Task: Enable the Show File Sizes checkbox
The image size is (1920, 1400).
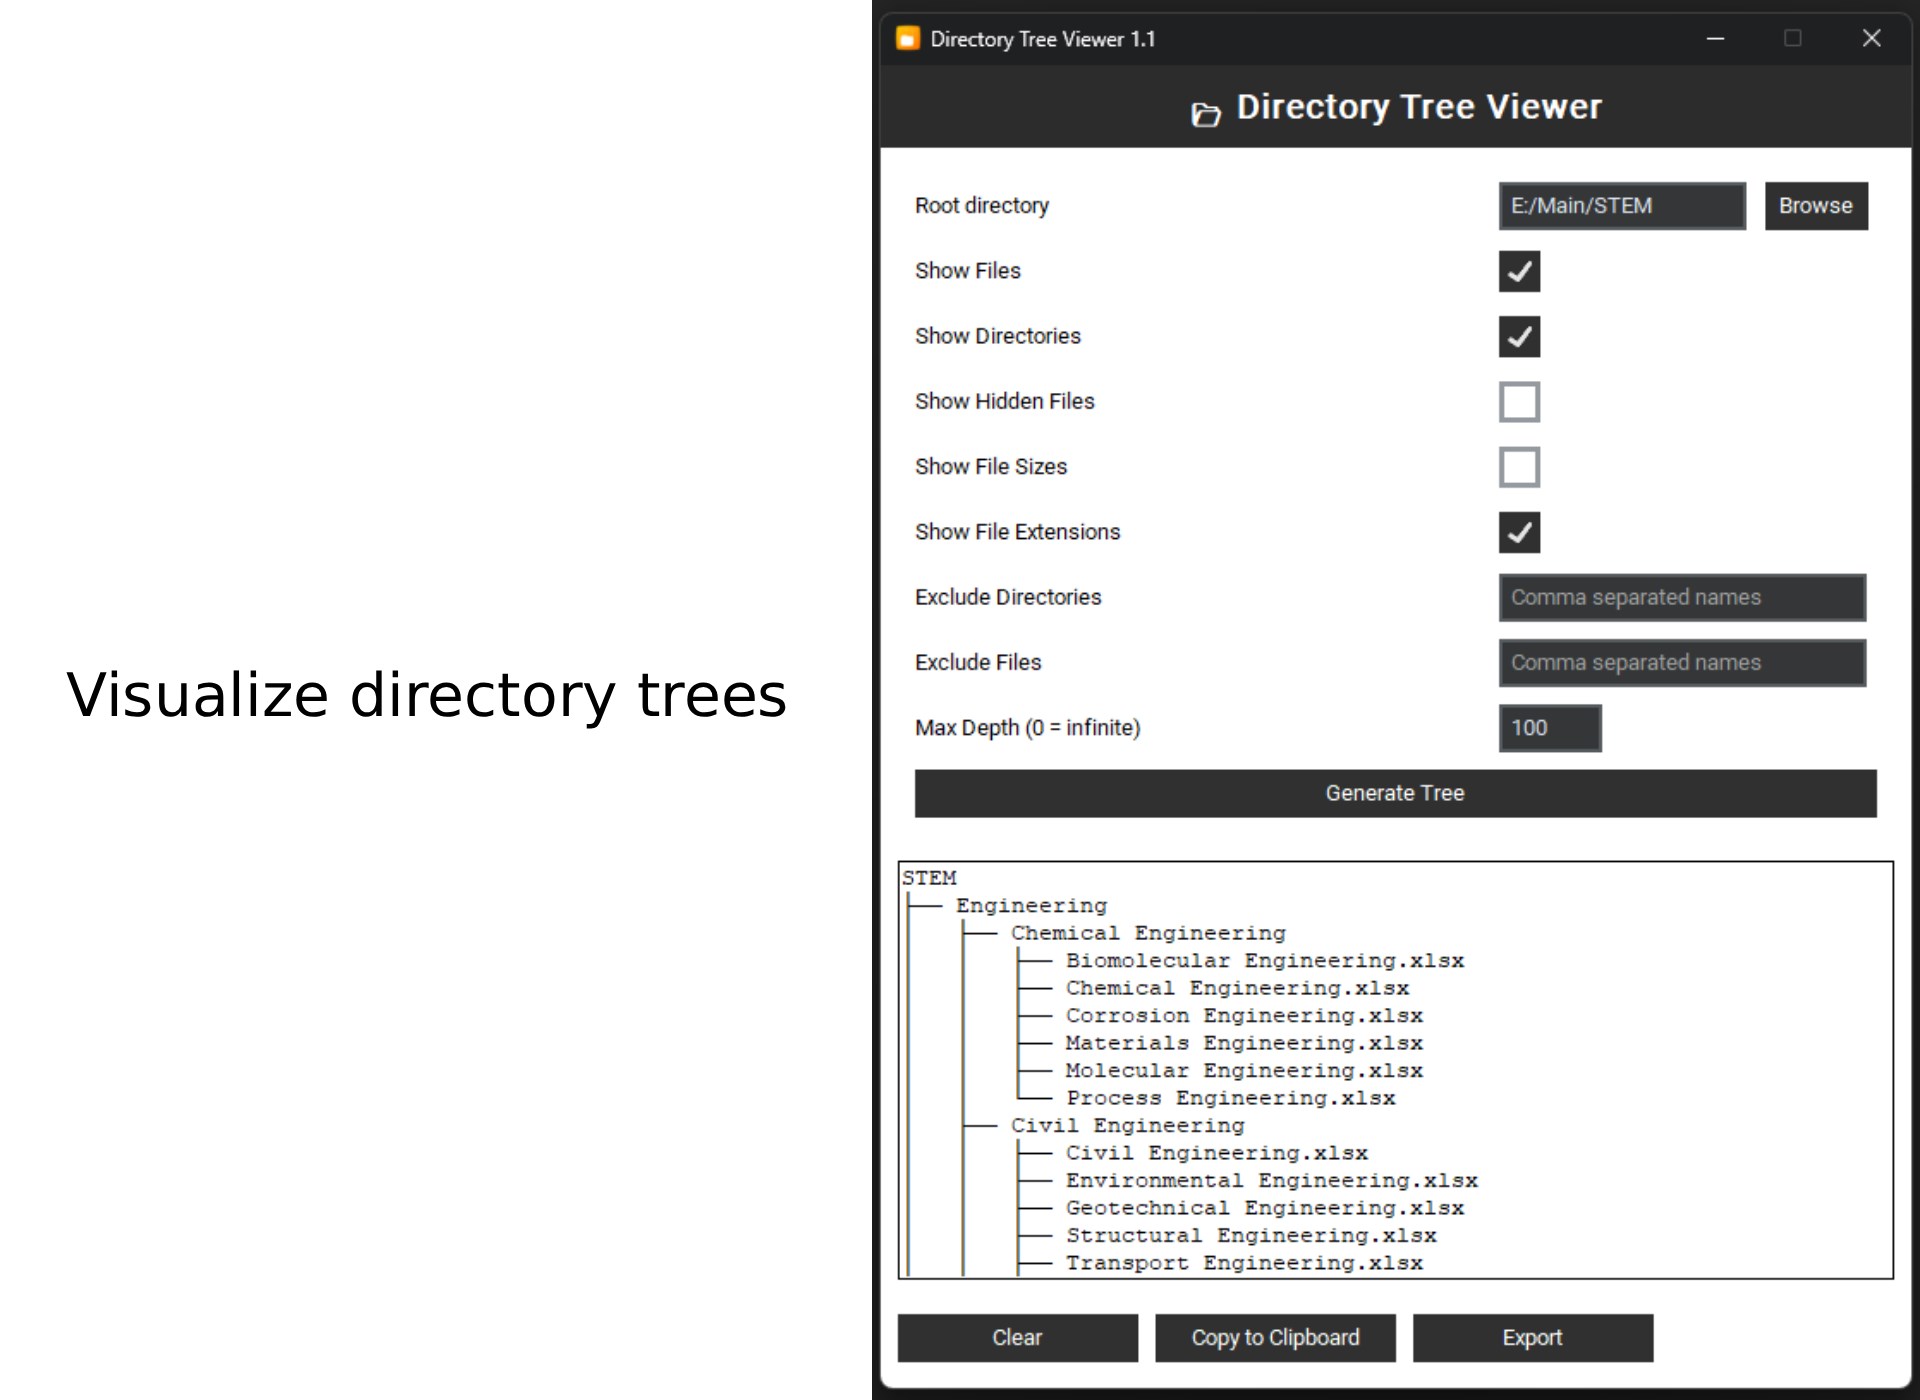Action: (x=1518, y=467)
